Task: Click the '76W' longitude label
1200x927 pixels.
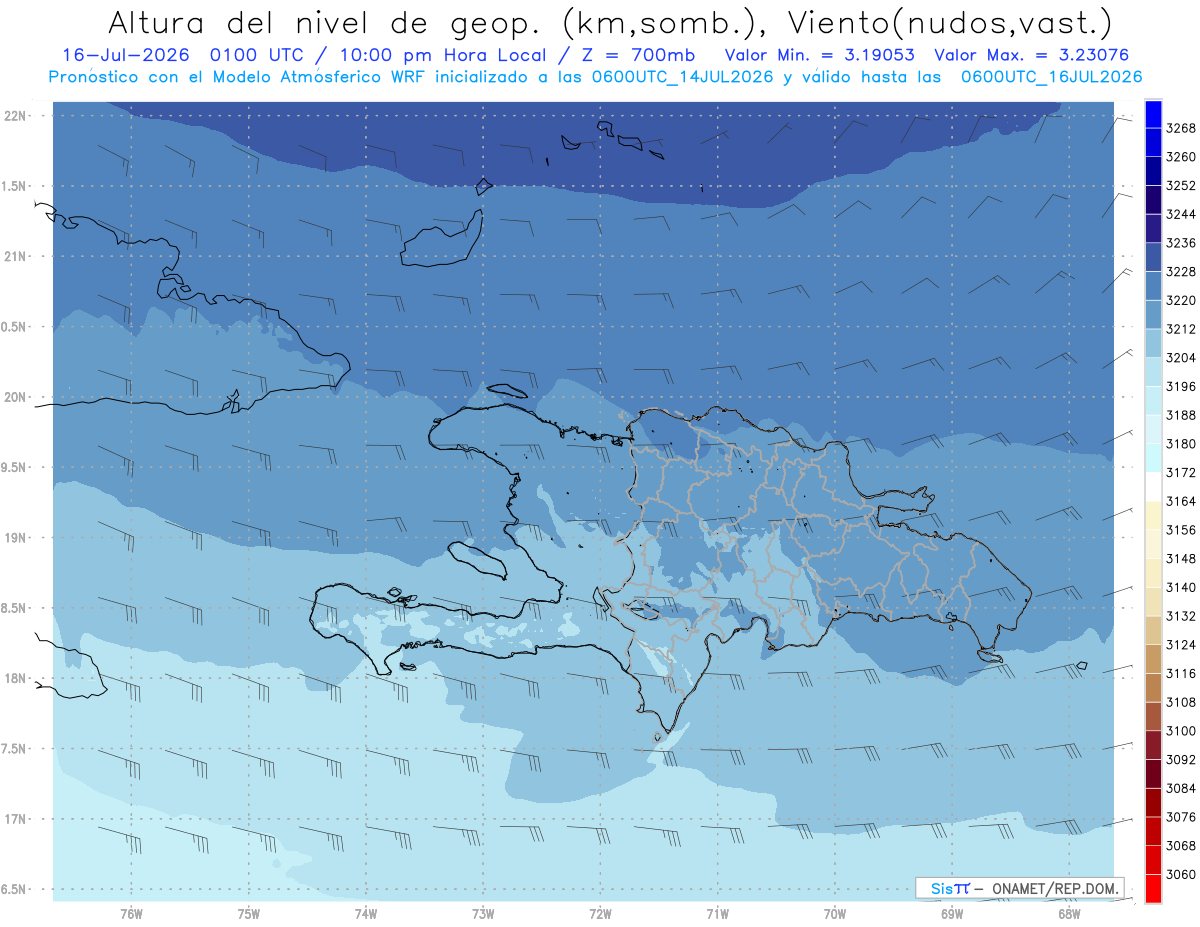Action: [x=131, y=913]
